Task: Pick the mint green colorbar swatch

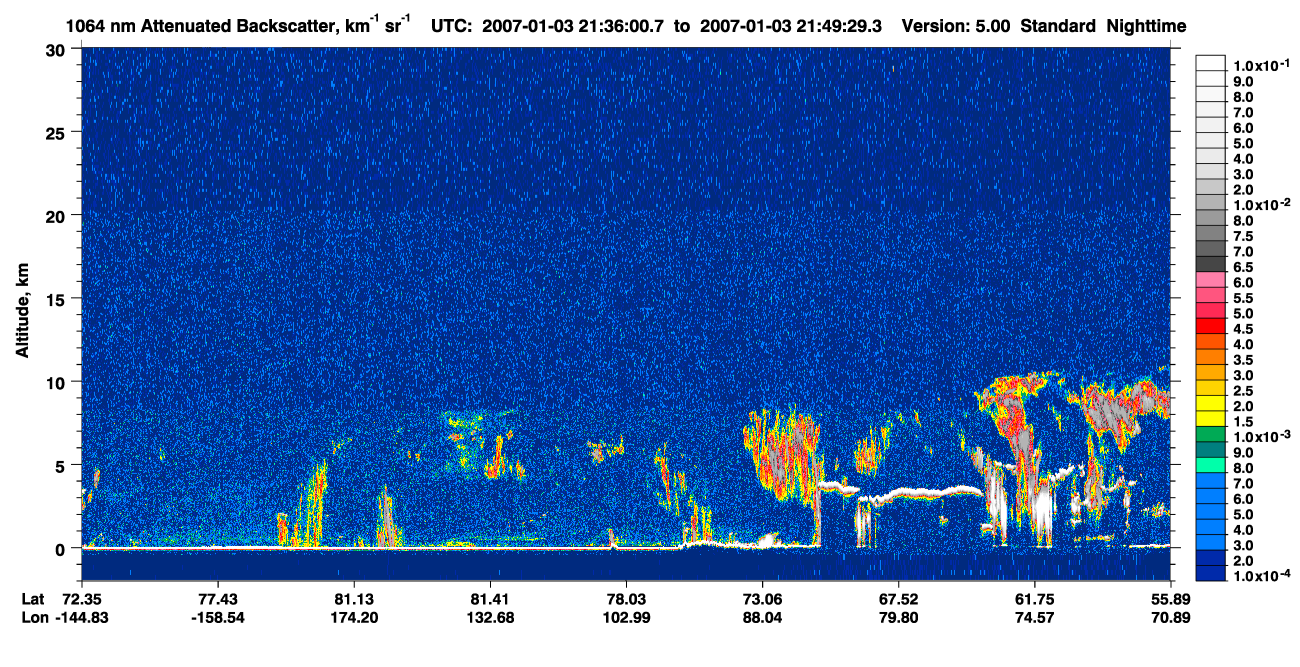Action: point(1210,464)
